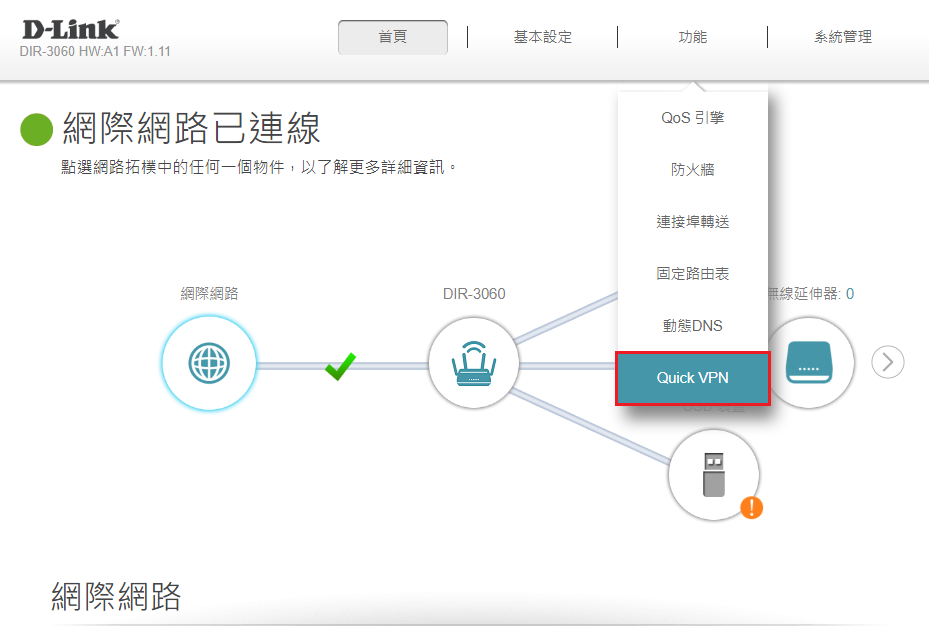
Task: Click the D-Link logo
Action: click(70, 28)
